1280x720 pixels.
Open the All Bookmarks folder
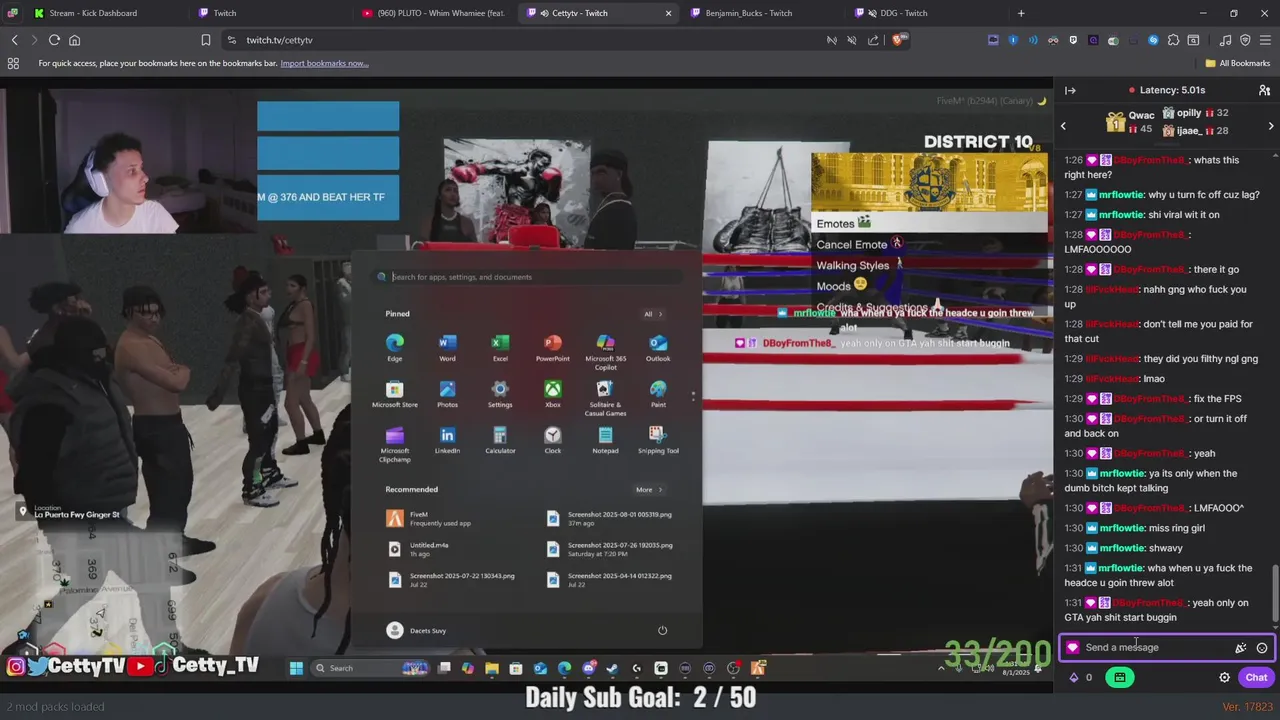pyautogui.click(x=1238, y=63)
